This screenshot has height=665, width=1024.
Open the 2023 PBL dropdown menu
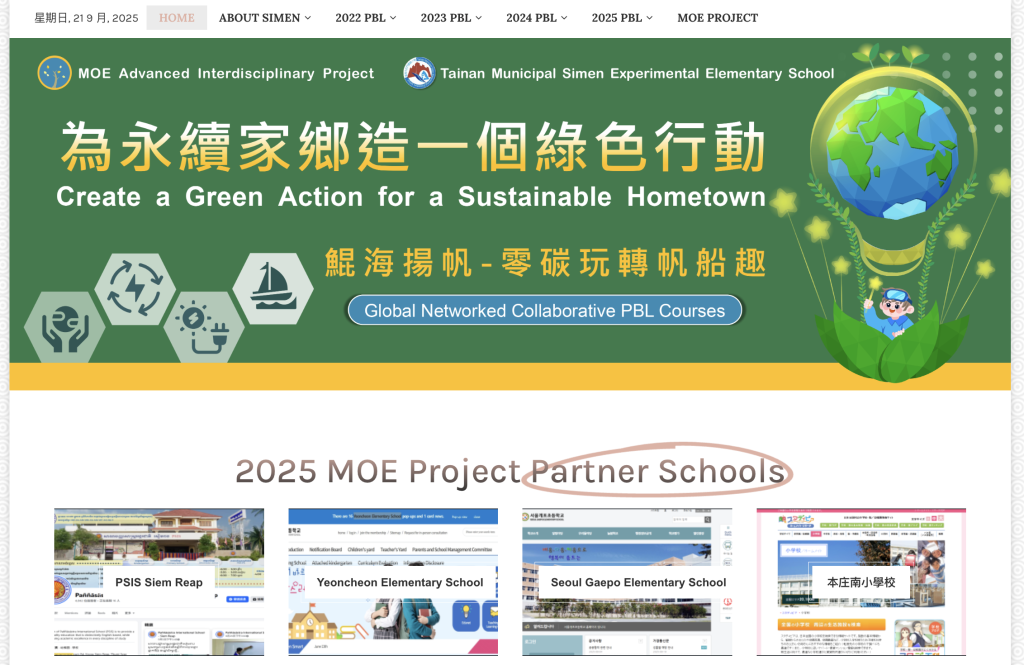[451, 18]
